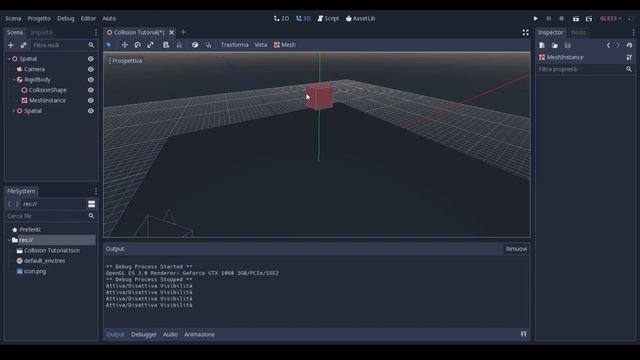The image size is (640, 360).
Task: Toggle distraction-free fullscreen mode
Action: point(526,33)
